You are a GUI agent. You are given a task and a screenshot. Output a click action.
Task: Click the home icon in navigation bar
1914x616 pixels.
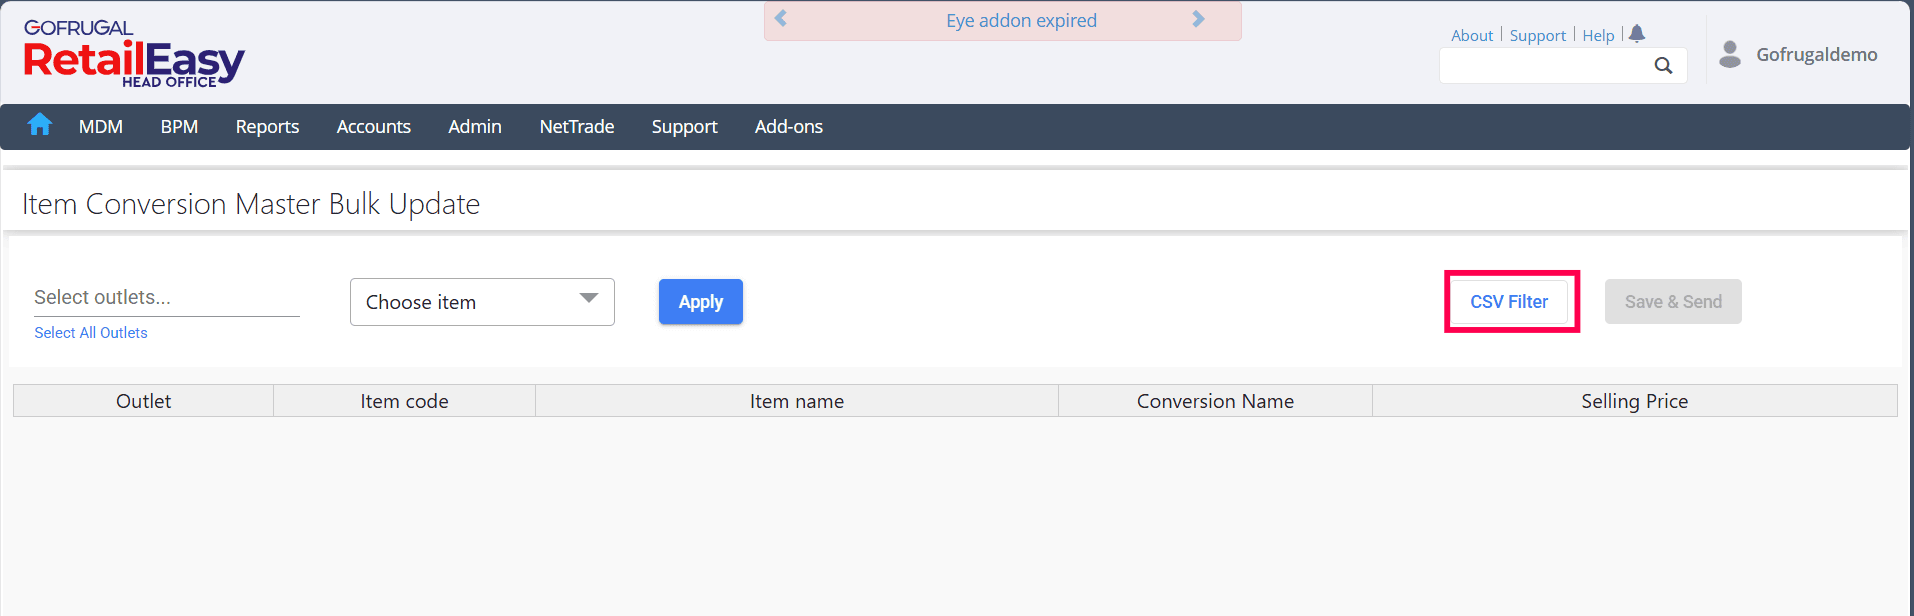(x=40, y=125)
